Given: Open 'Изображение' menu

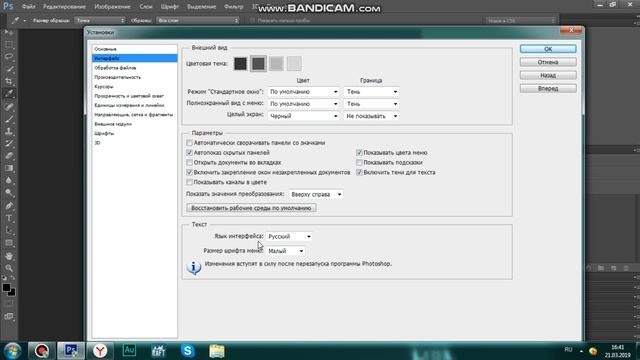Looking at the screenshot, I should pyautogui.click(x=112, y=7).
